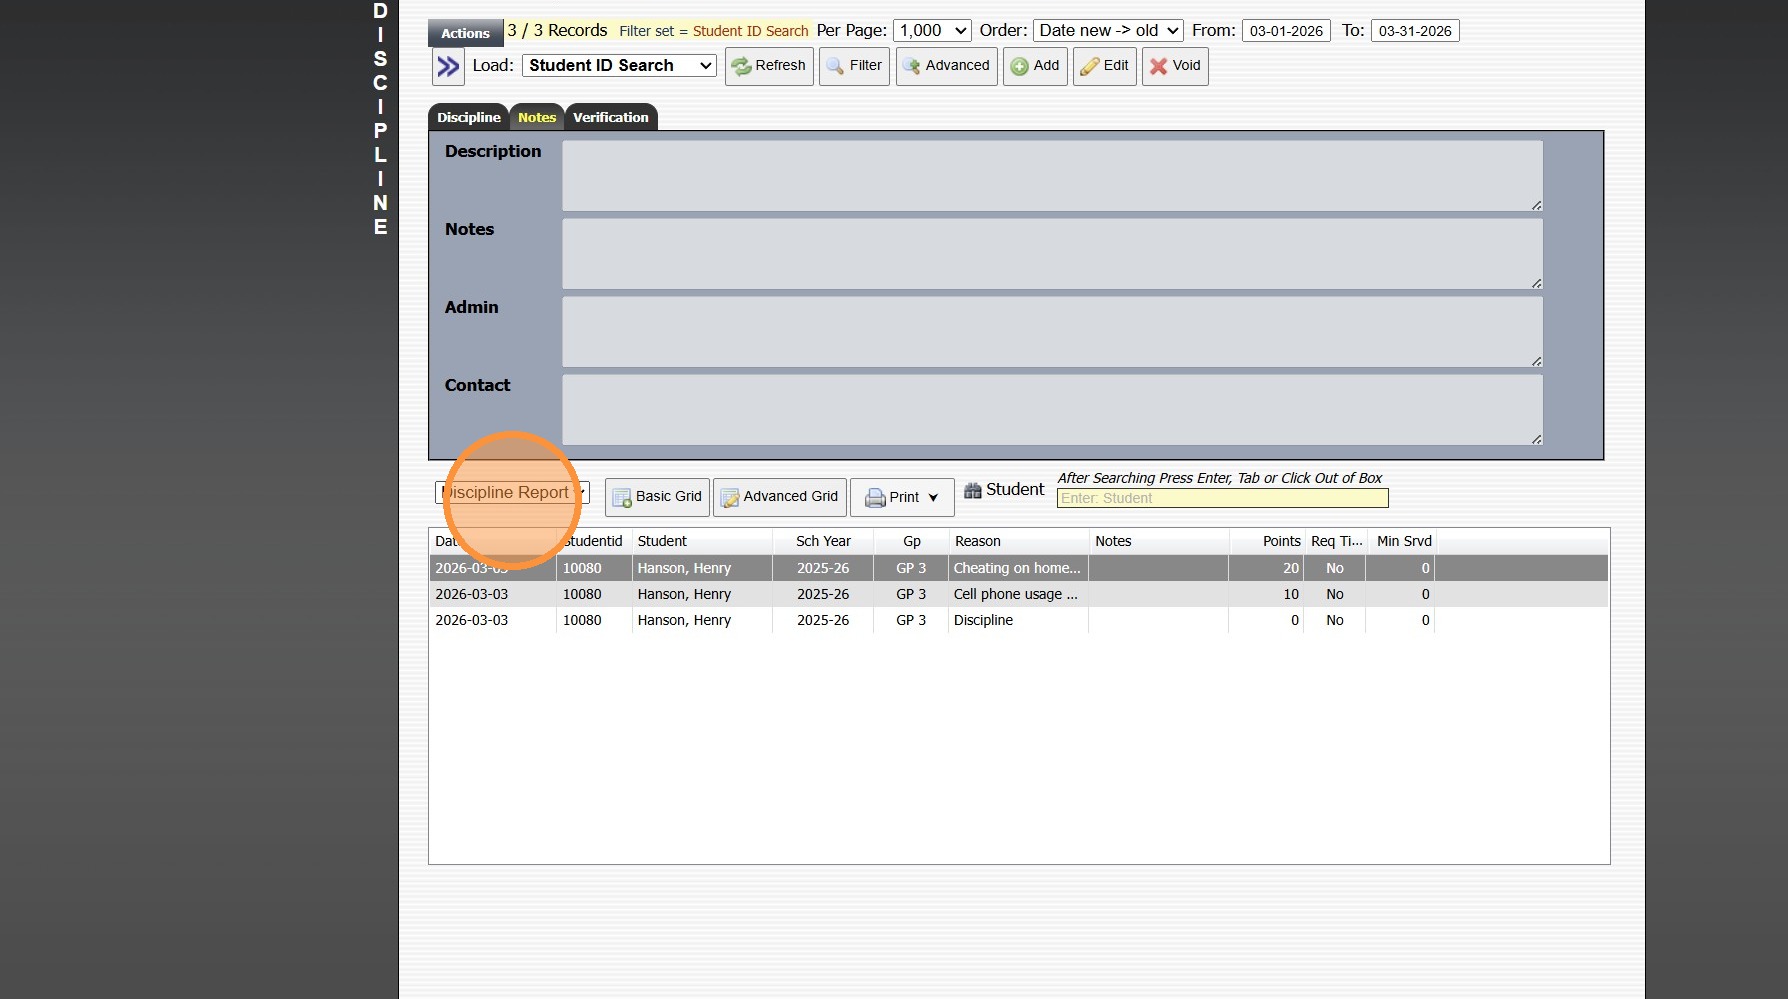Click into the Admin text area
The image size is (1788, 999).
tap(1052, 332)
